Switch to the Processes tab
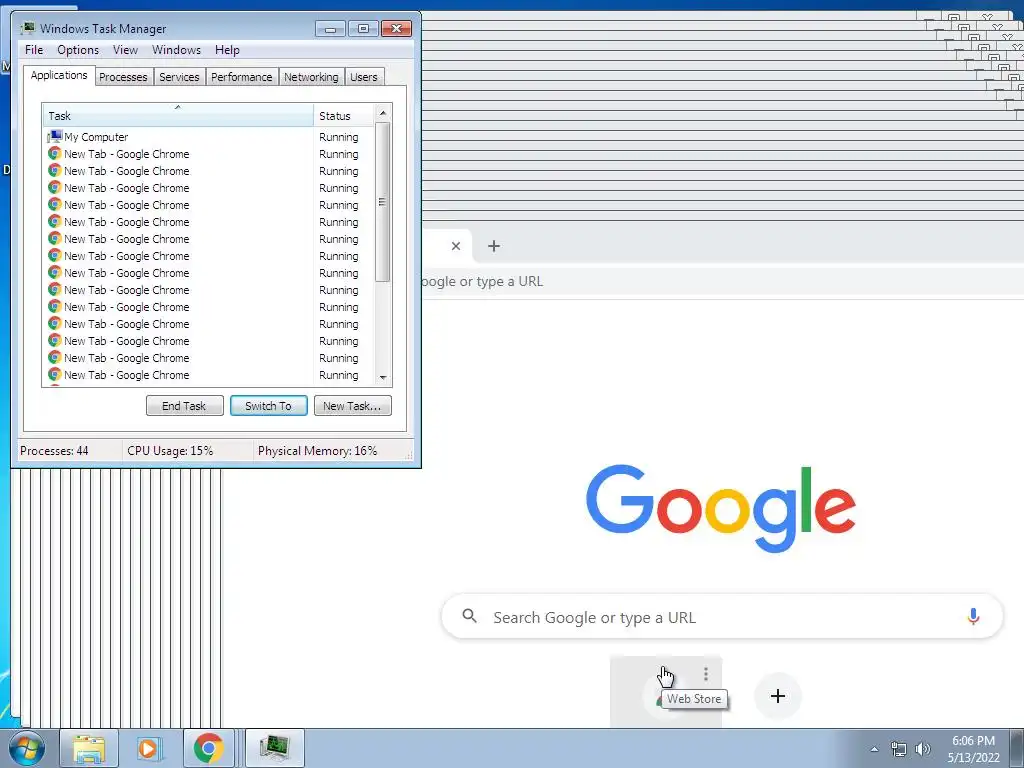The height and width of the screenshot is (768, 1024). tap(123, 77)
